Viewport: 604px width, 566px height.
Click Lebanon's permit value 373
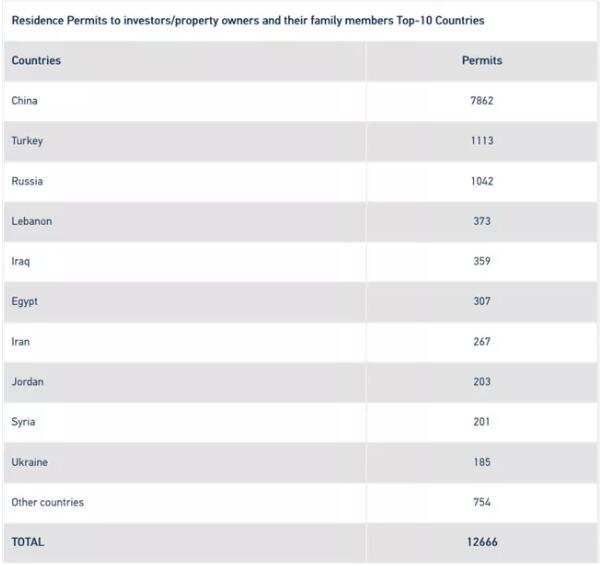(482, 221)
